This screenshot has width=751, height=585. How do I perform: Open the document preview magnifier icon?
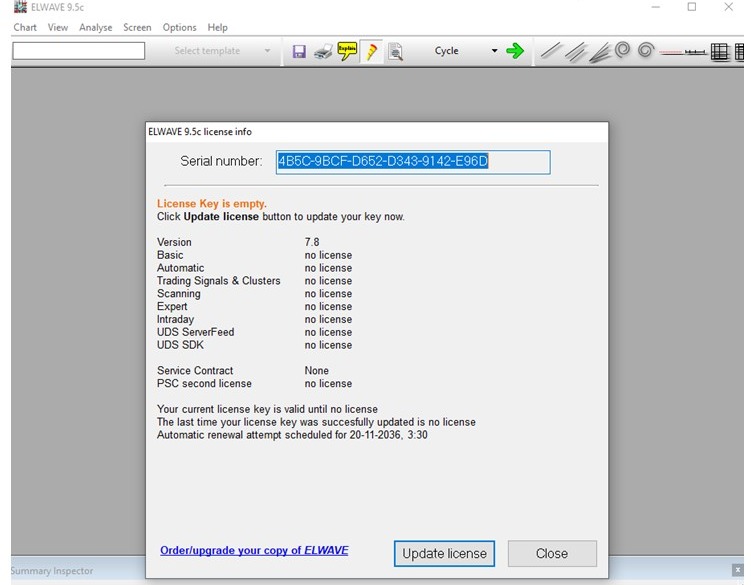395,51
